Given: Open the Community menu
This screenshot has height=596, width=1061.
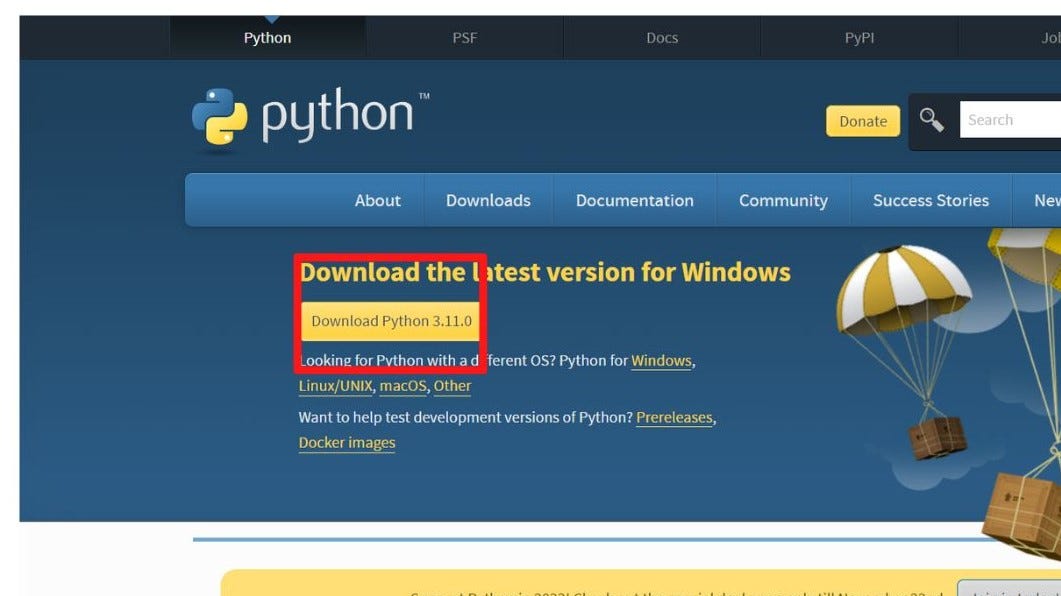Looking at the screenshot, I should click(x=783, y=200).
